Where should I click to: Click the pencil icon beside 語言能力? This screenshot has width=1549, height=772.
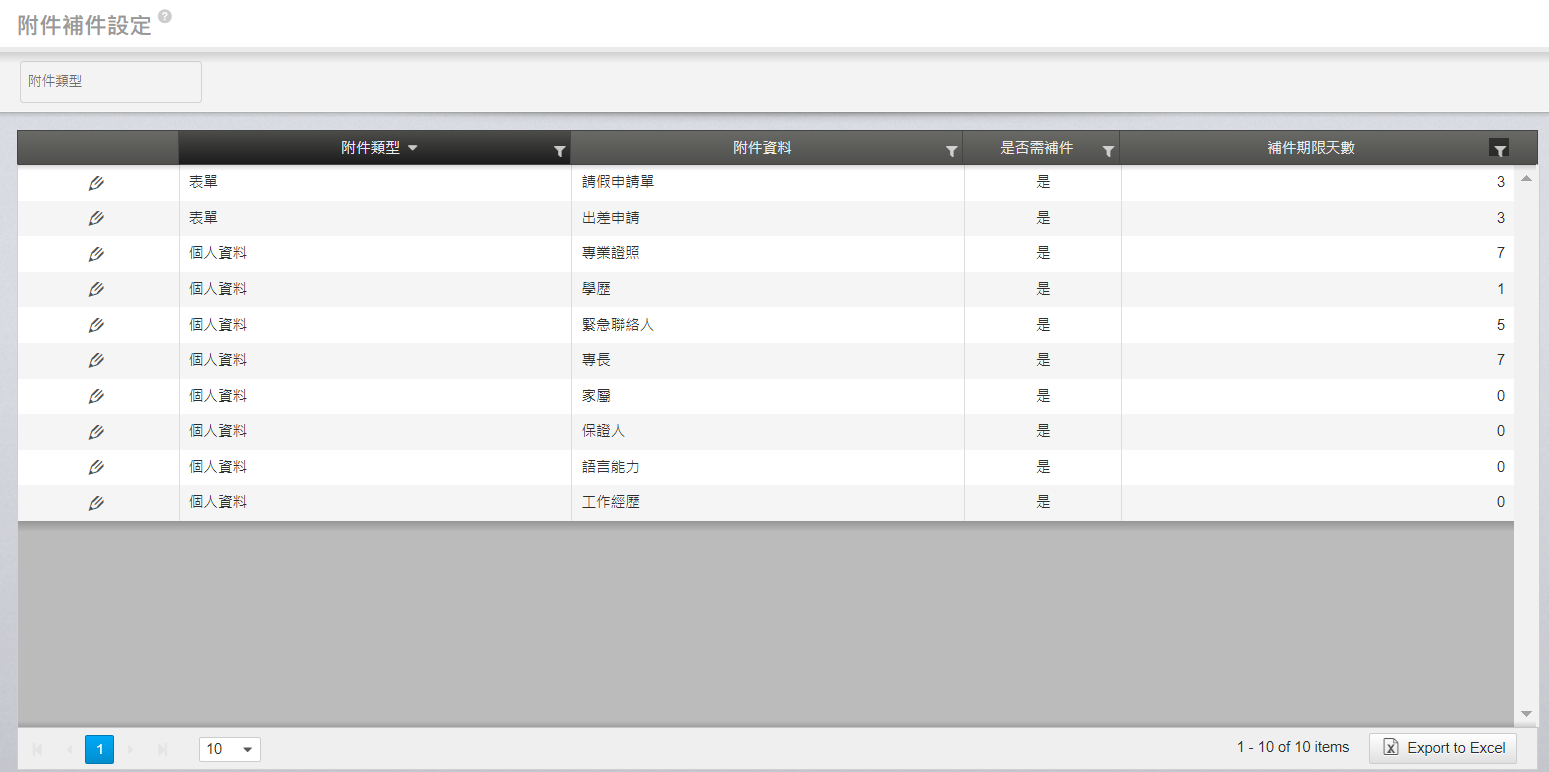pyautogui.click(x=96, y=467)
